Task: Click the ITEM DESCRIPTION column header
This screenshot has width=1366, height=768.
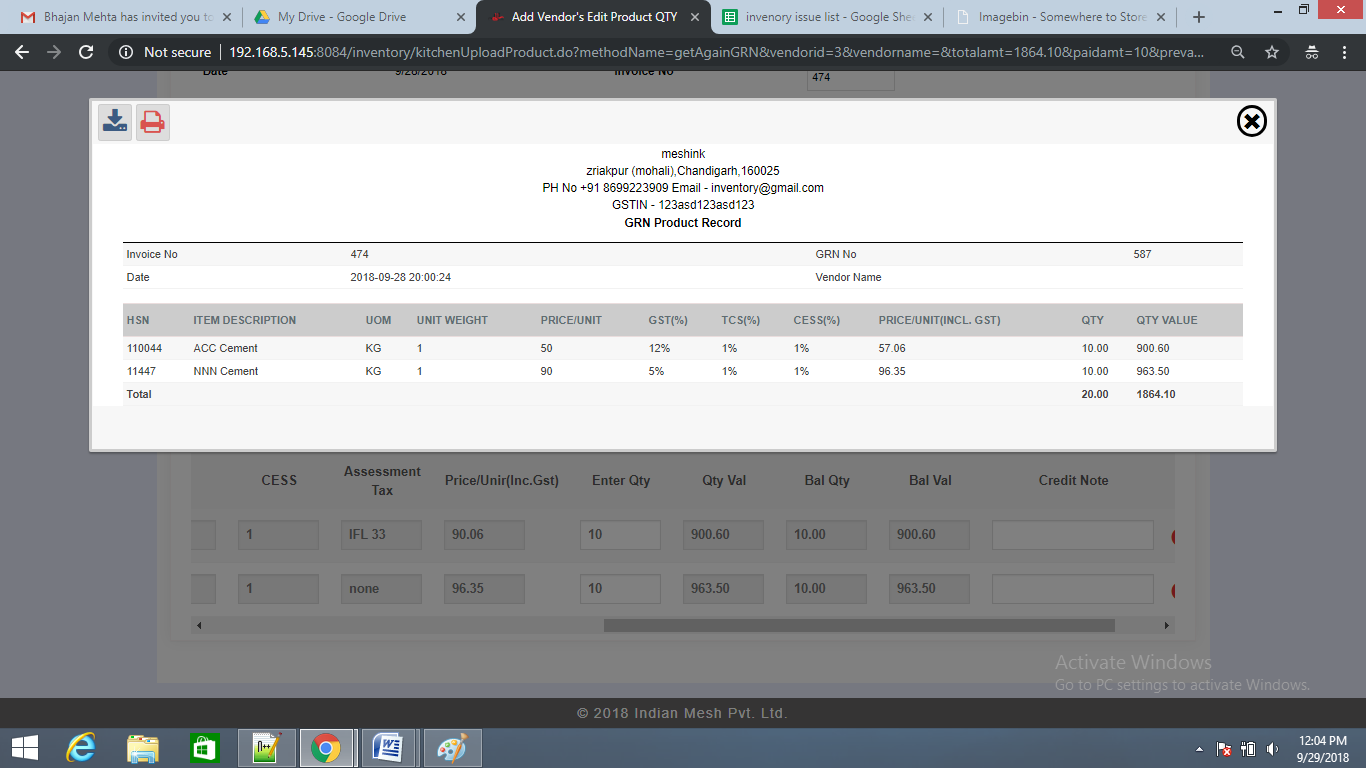Action: pos(244,320)
